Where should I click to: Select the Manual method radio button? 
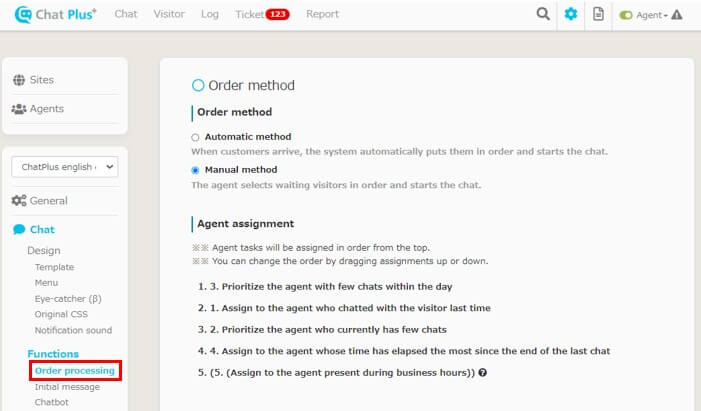(x=195, y=170)
